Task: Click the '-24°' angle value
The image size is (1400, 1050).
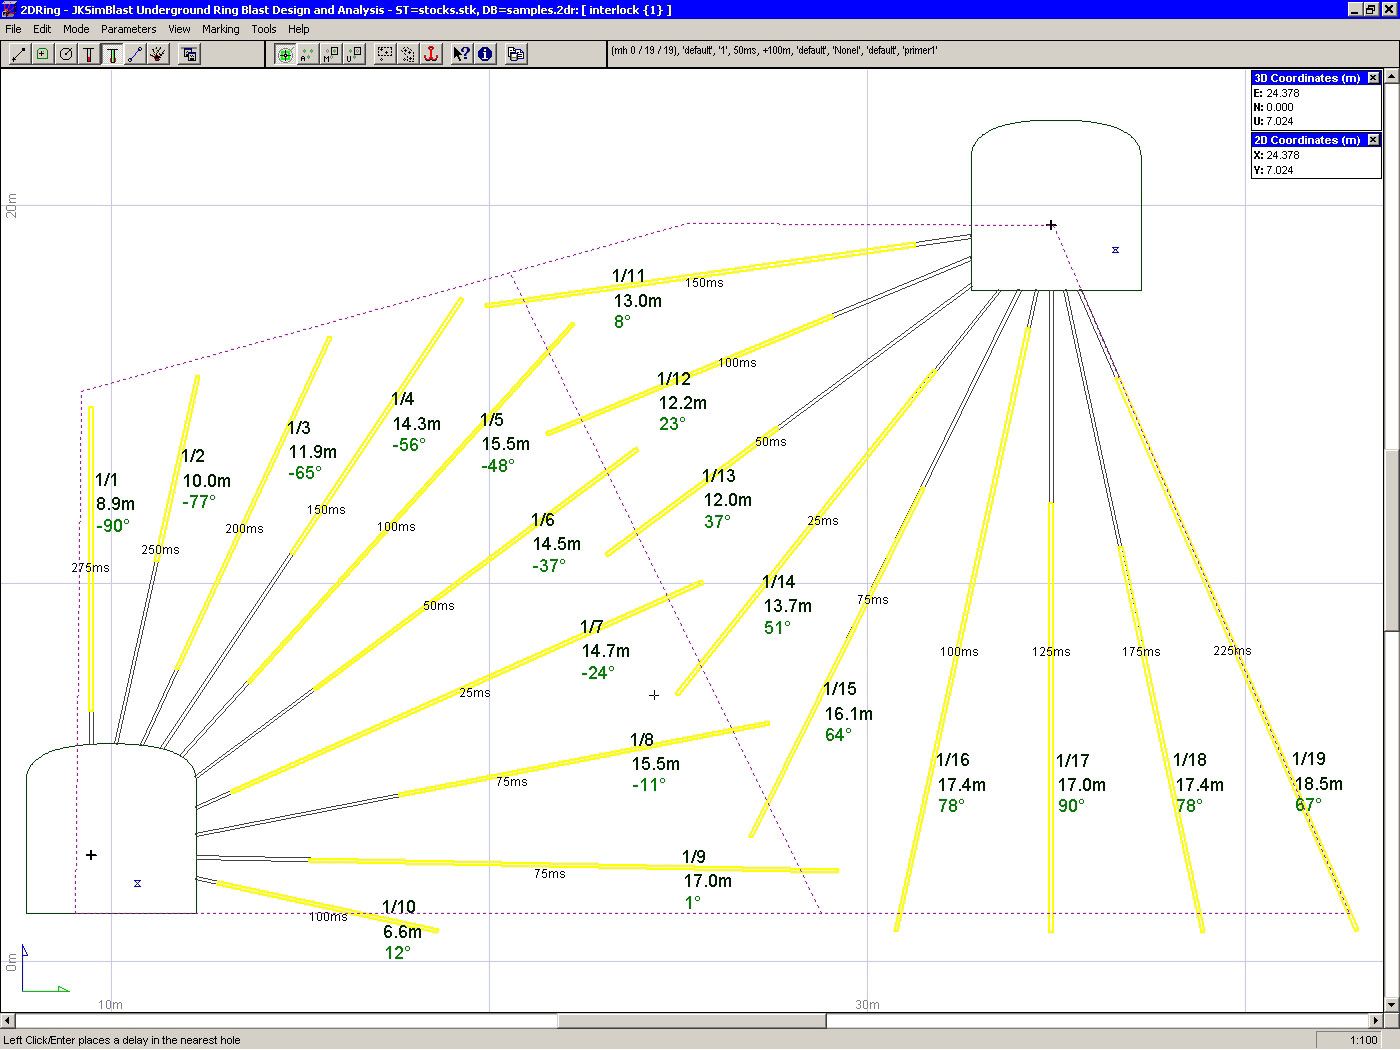Action: (598, 673)
